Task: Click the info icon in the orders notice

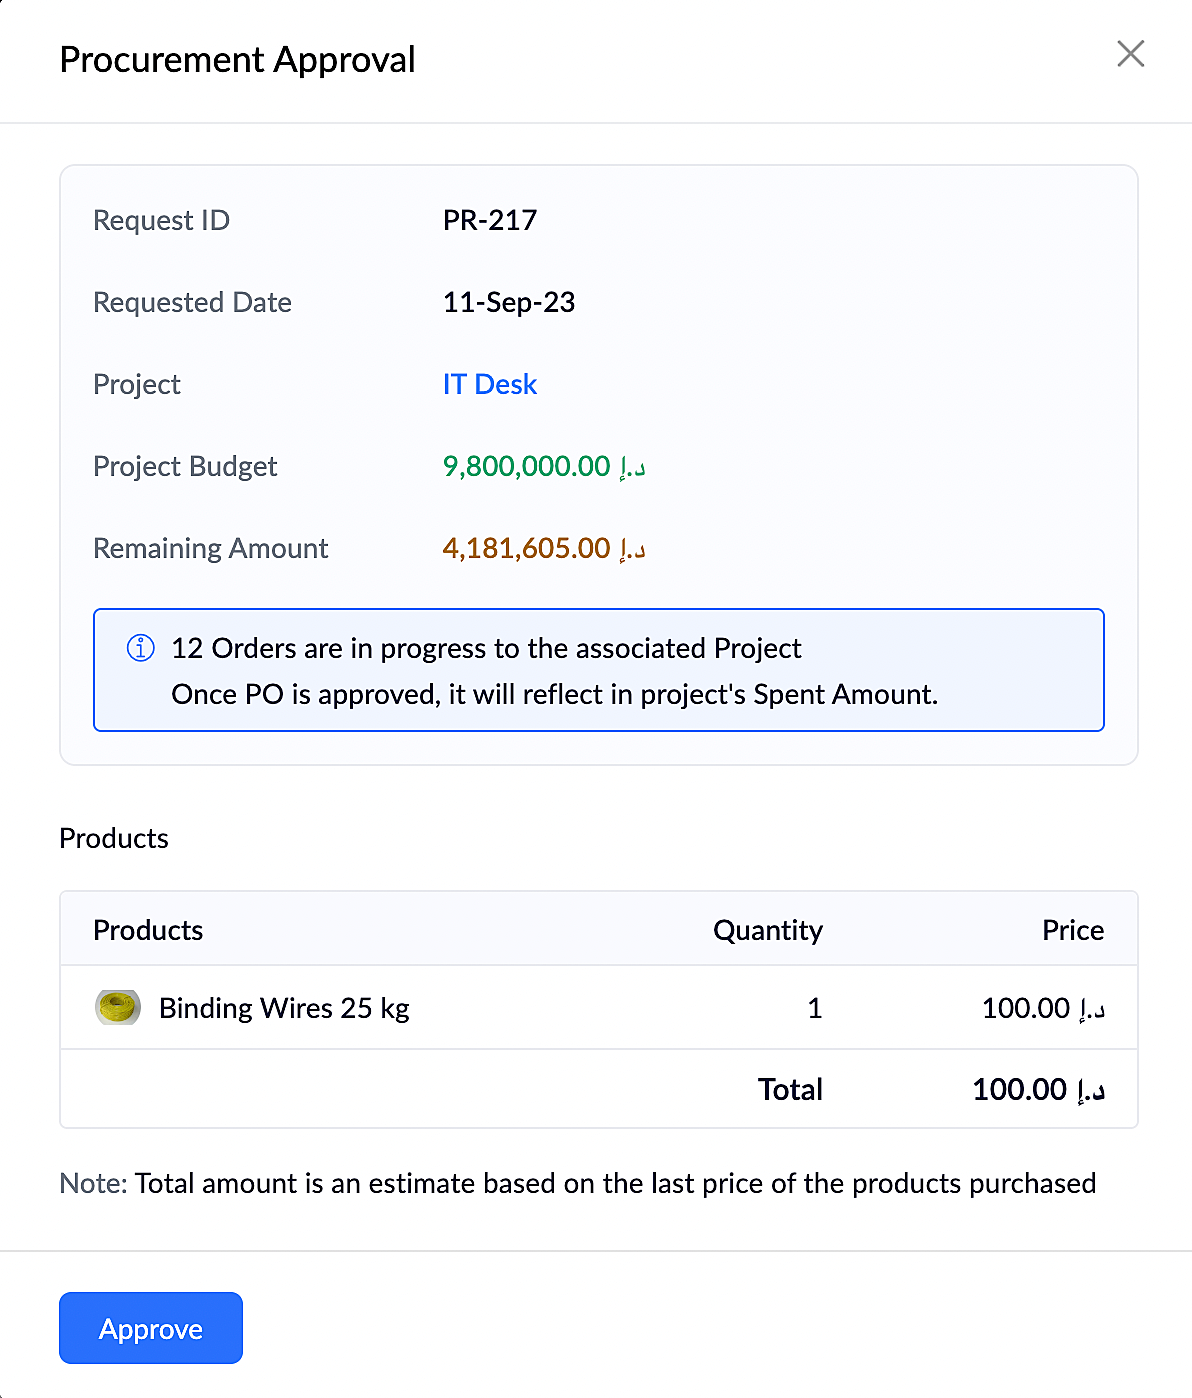Action: [141, 649]
